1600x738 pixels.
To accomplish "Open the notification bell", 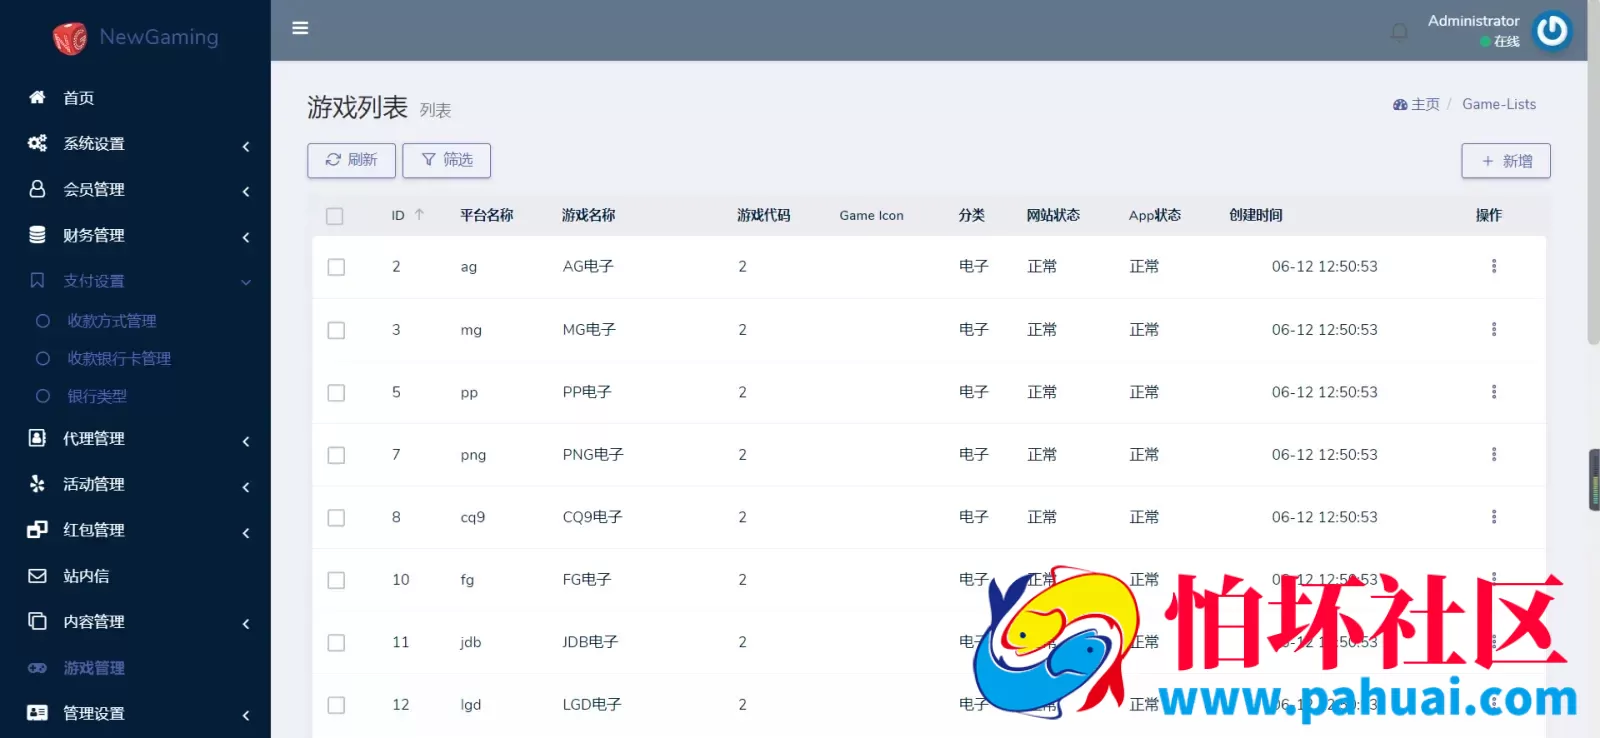I will (1399, 33).
